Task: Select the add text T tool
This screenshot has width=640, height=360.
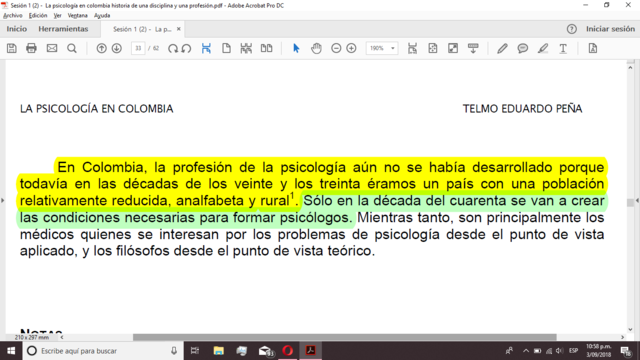Action: (563, 48)
